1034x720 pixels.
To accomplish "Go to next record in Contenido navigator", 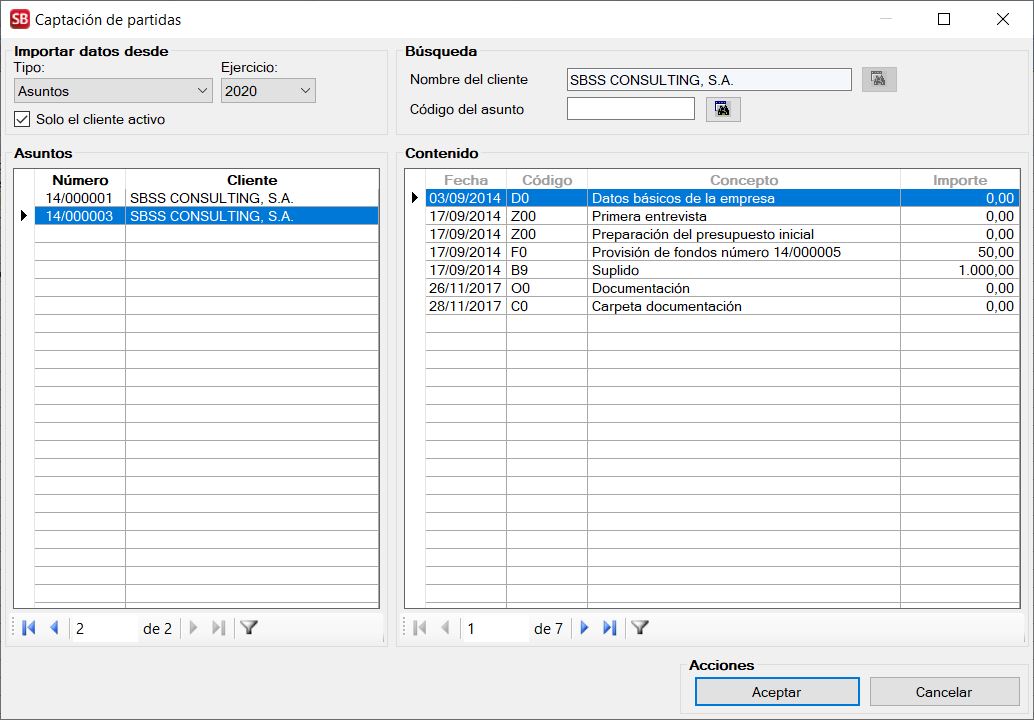I will pos(585,628).
